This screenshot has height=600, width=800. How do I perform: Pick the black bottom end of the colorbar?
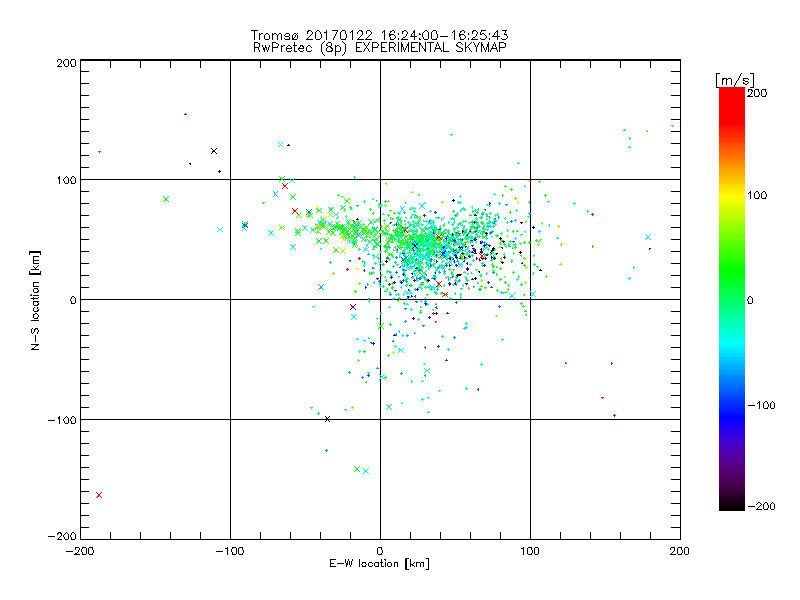(x=732, y=504)
